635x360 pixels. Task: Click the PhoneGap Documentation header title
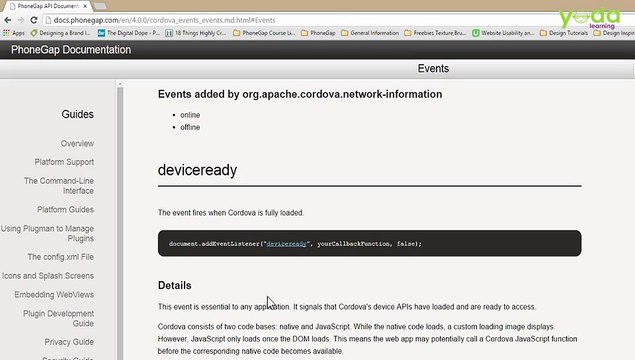click(x=71, y=49)
